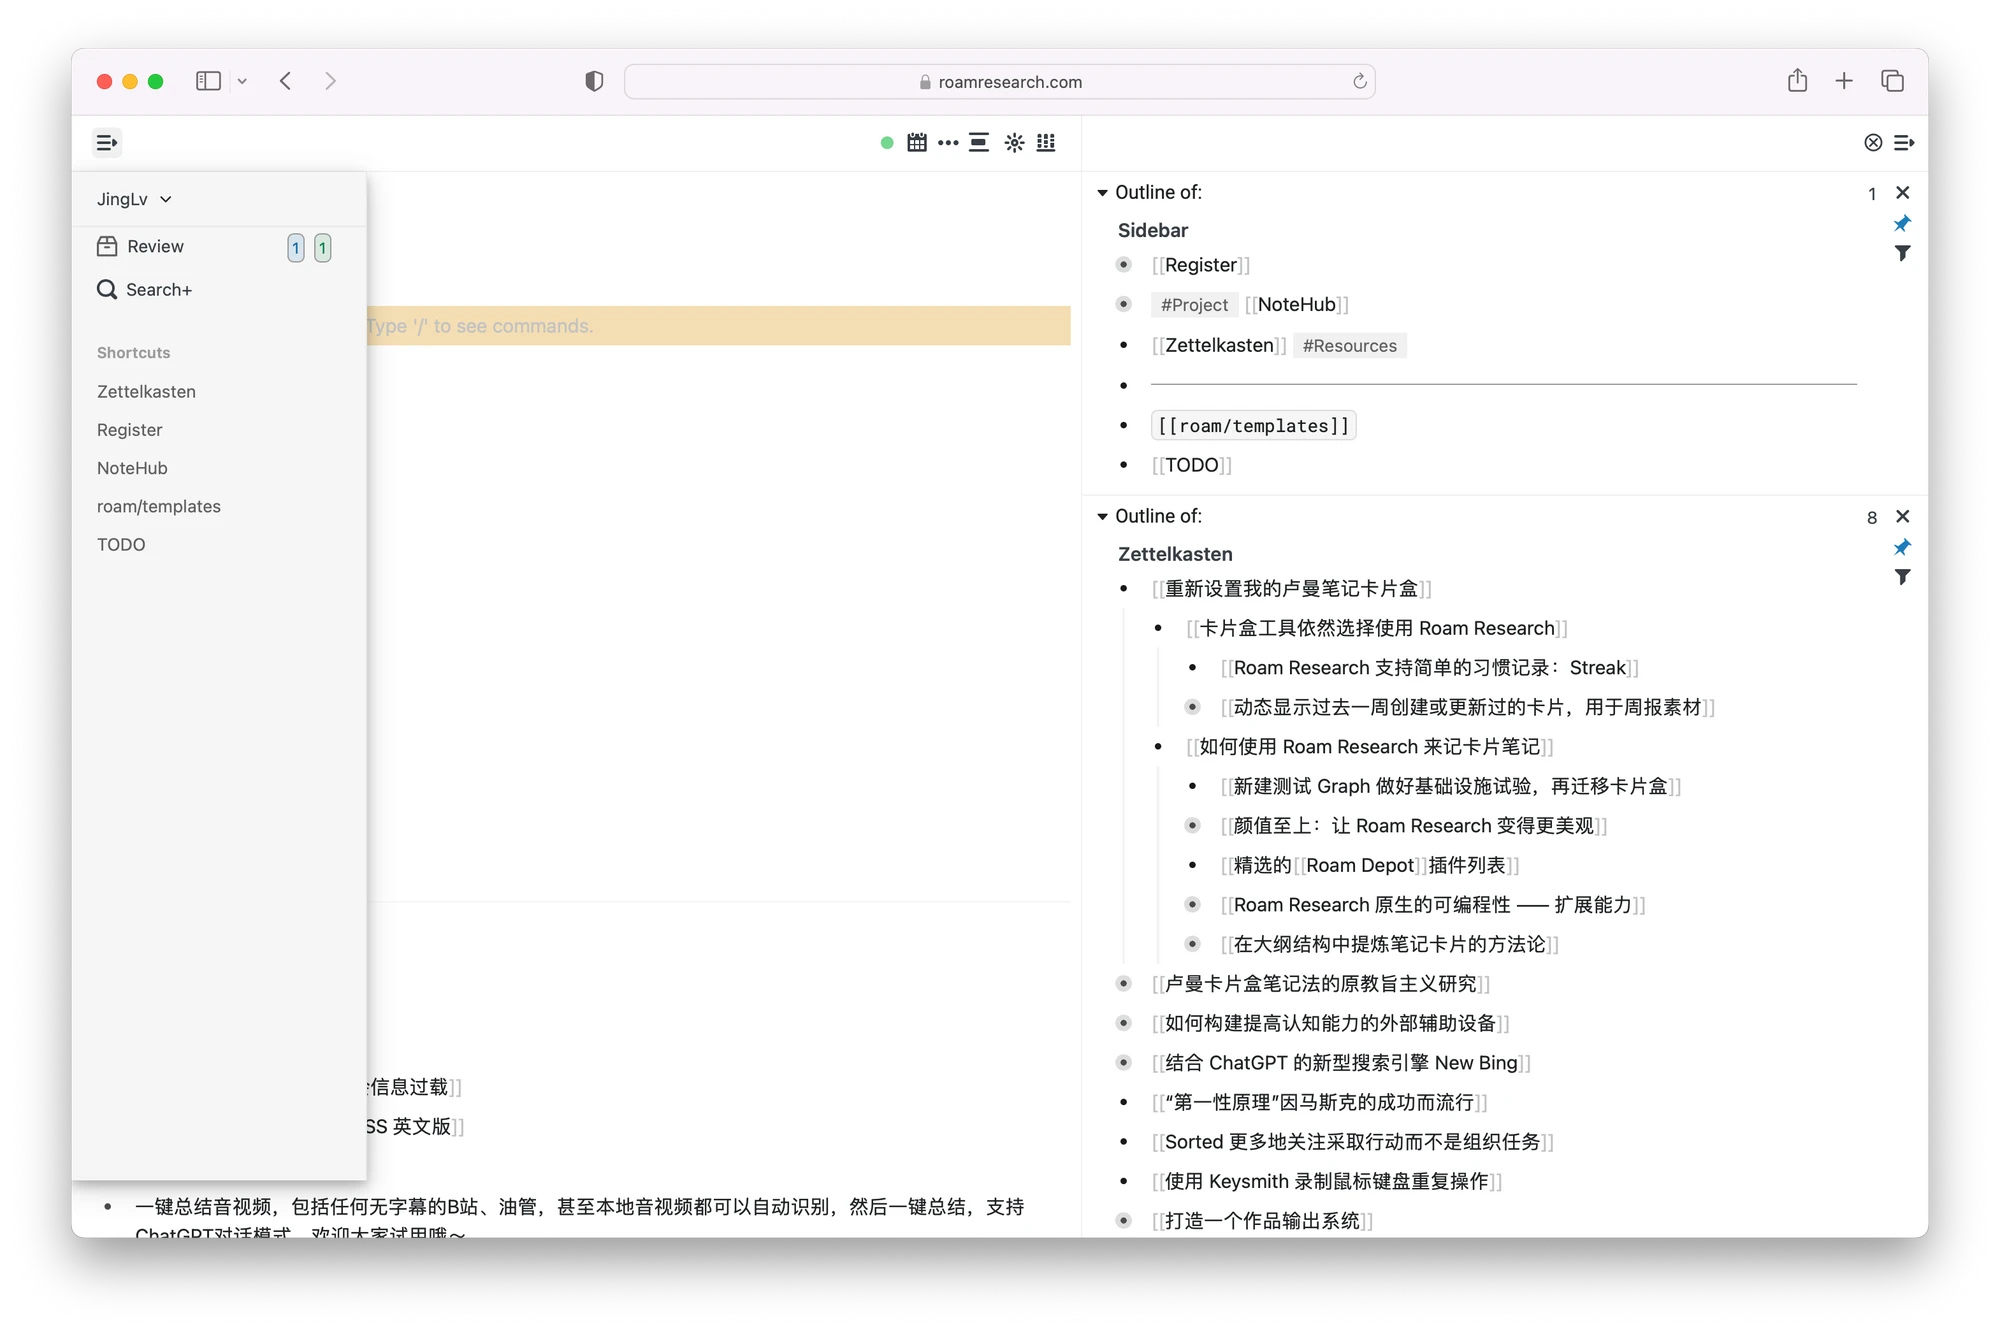This screenshot has height=1332, width=2000.
Task: Filter the Sidebar outline panel
Action: point(1902,253)
